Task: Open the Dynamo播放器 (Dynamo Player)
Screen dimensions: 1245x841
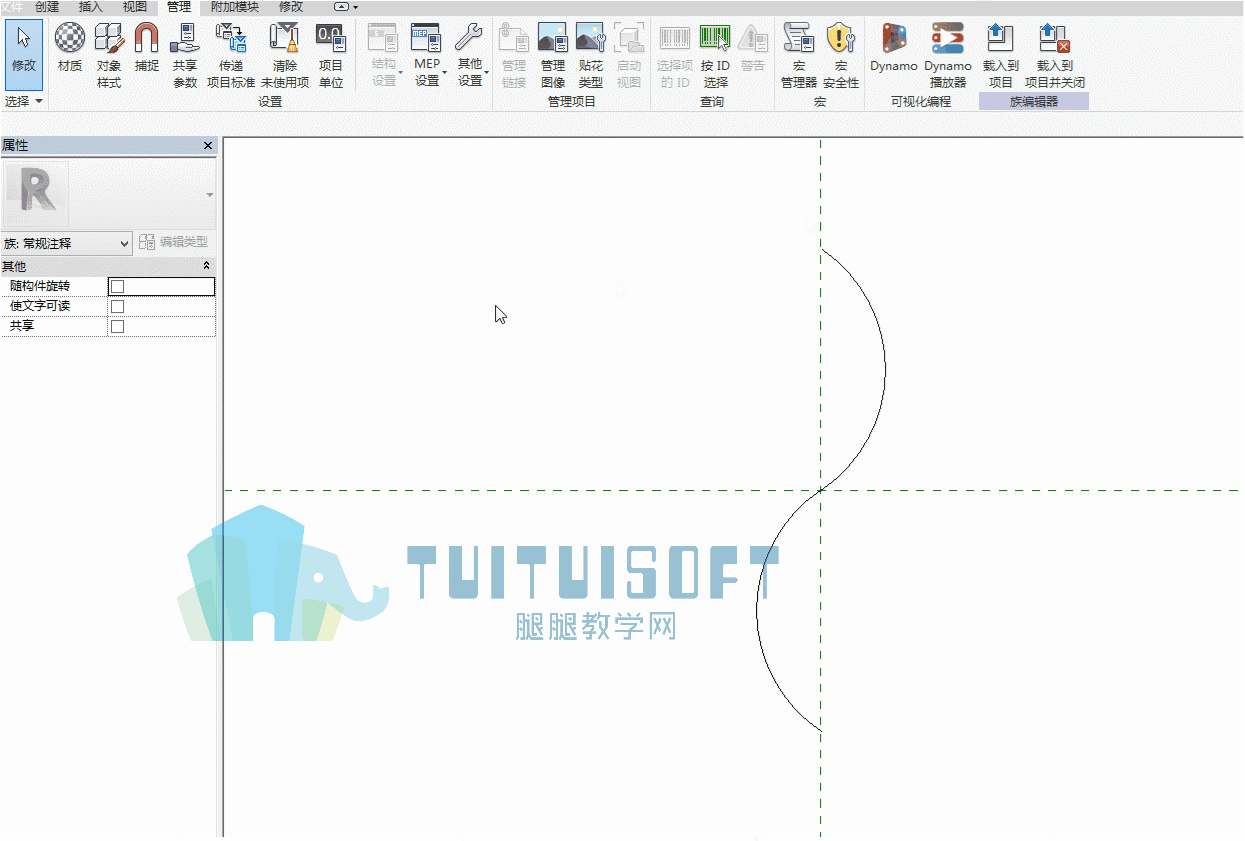Action: click(948, 55)
